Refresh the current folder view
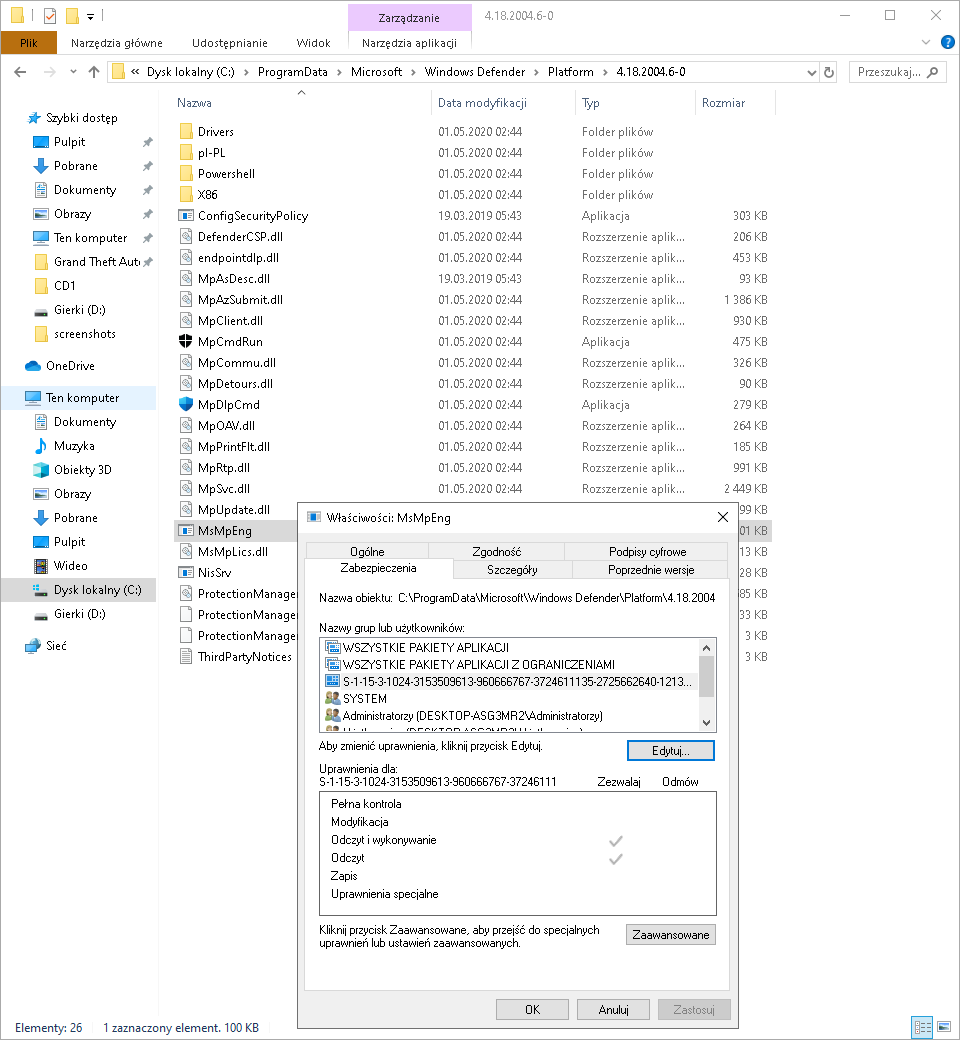 point(829,72)
